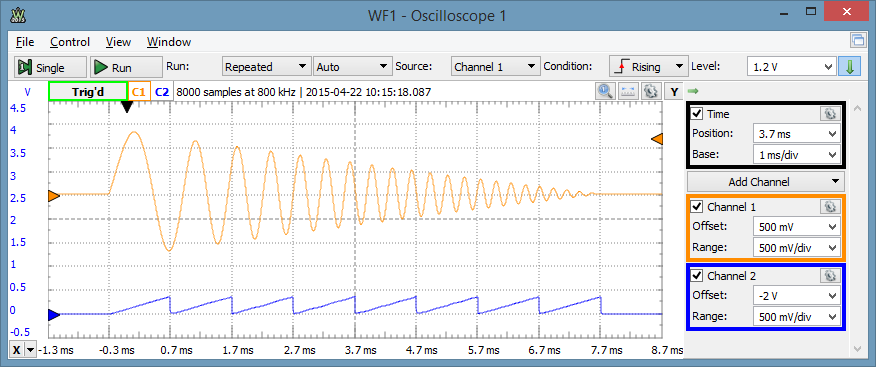876x367 pixels.
Task: Click the Single acquisition button
Action: point(50,67)
